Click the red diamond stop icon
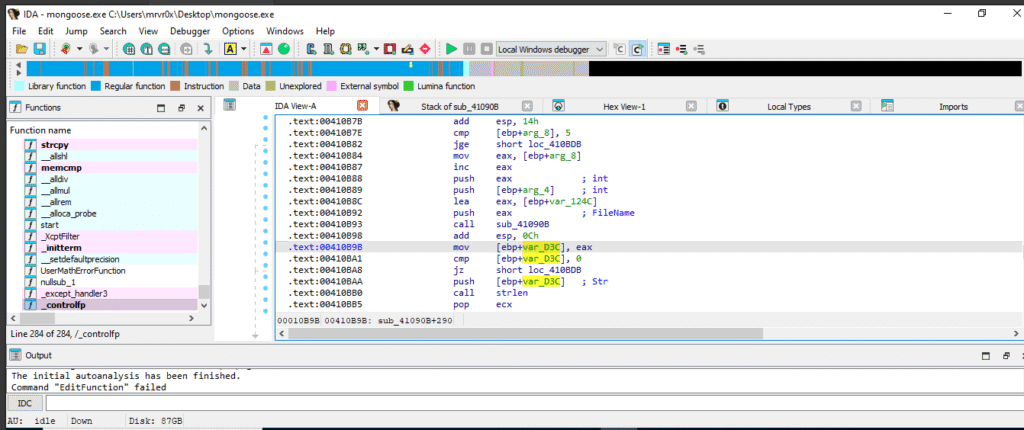The width and height of the screenshot is (1024, 430). (425, 49)
